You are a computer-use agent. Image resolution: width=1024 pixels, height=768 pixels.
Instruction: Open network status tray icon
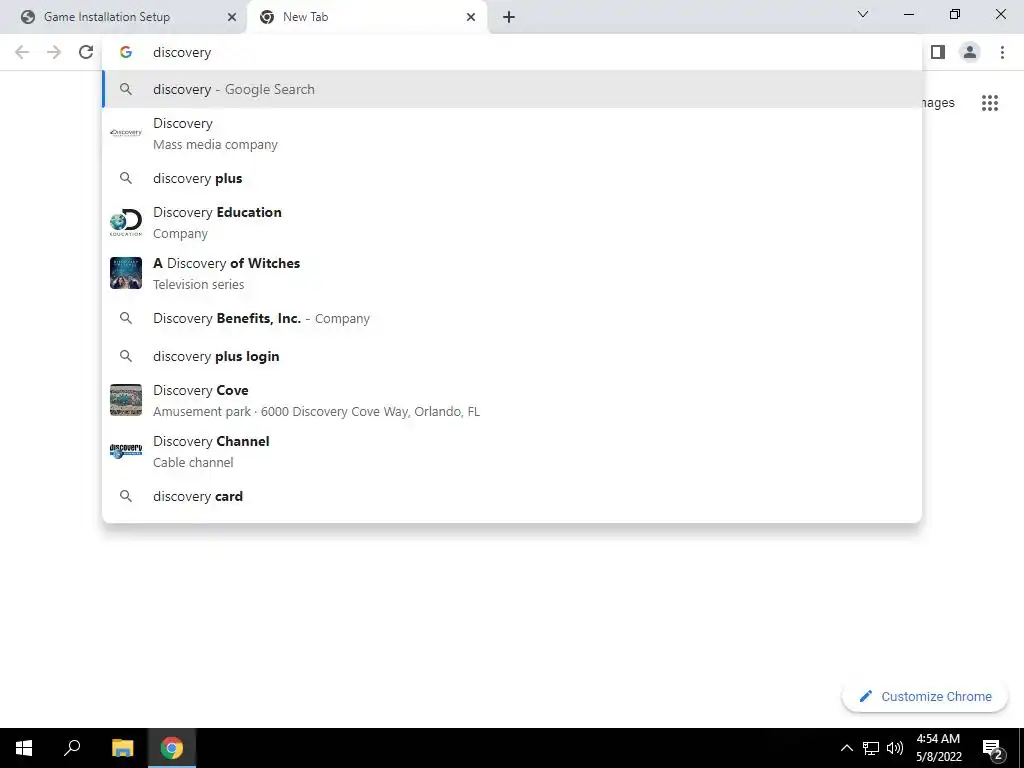pos(871,748)
